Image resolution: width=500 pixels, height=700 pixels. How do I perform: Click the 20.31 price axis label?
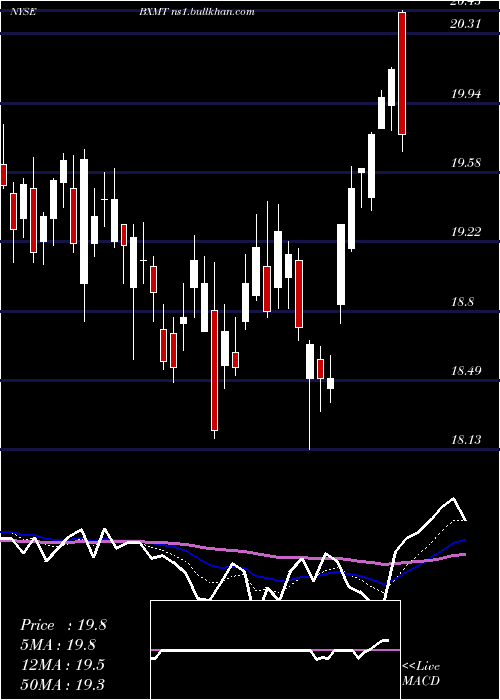pyautogui.click(x=466, y=24)
